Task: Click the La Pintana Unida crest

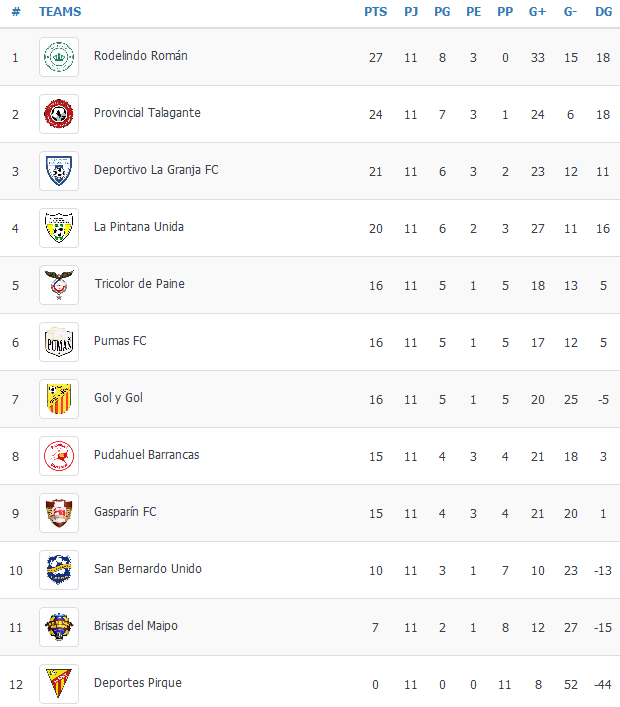Action: point(59,228)
